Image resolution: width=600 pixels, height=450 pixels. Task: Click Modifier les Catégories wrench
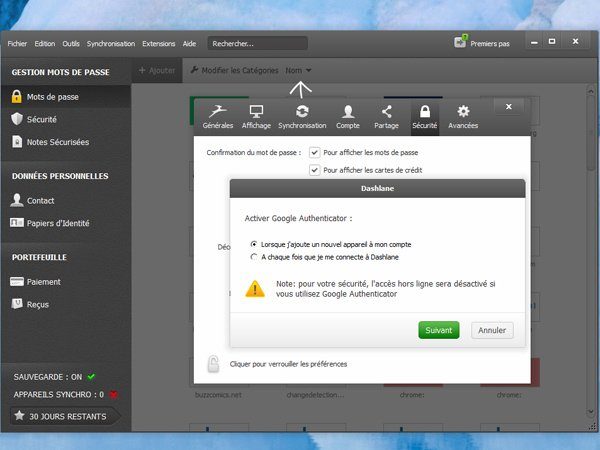pyautogui.click(x=234, y=70)
